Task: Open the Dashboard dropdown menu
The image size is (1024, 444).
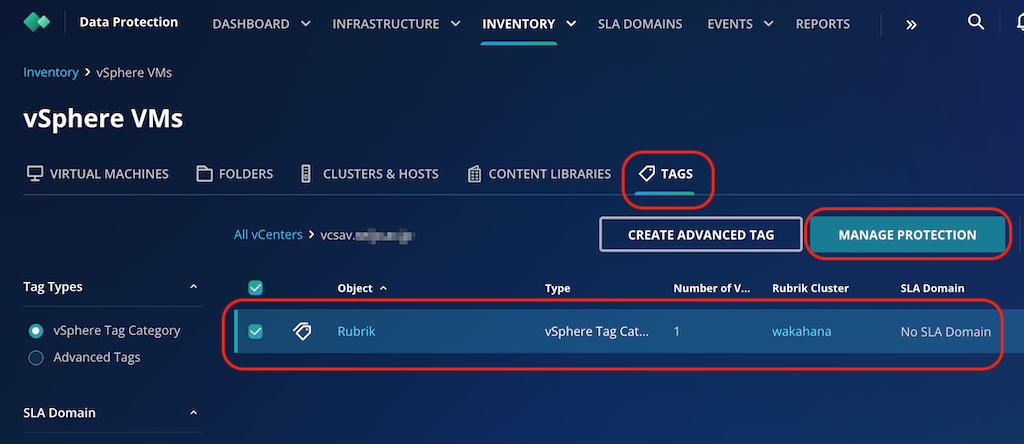Action: coord(261,24)
